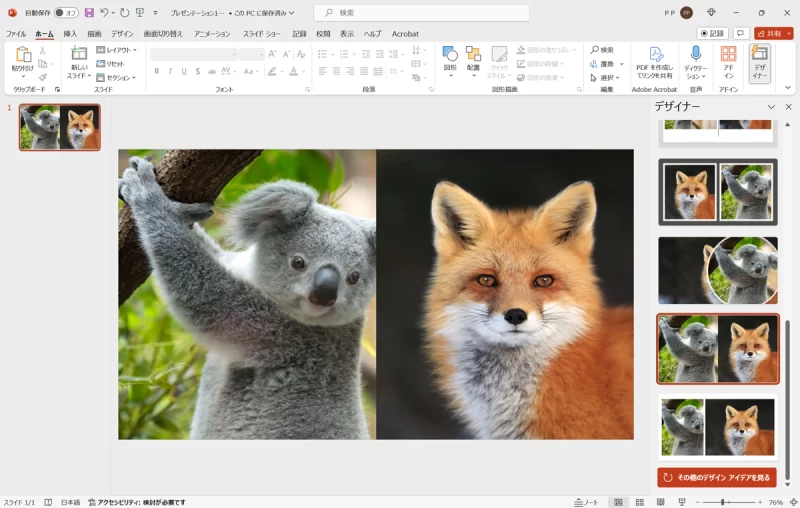Switch to the アニメーション (Animations) tab

(211, 34)
